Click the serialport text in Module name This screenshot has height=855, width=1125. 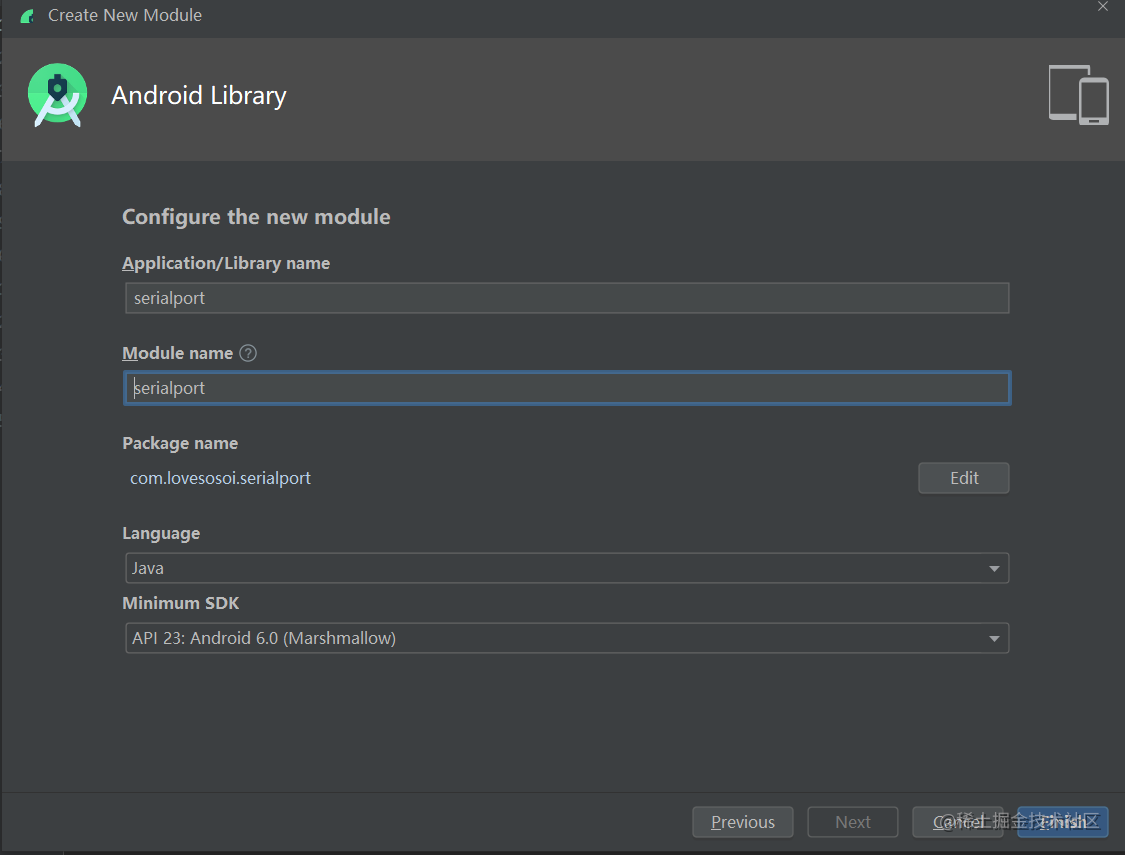[169, 387]
